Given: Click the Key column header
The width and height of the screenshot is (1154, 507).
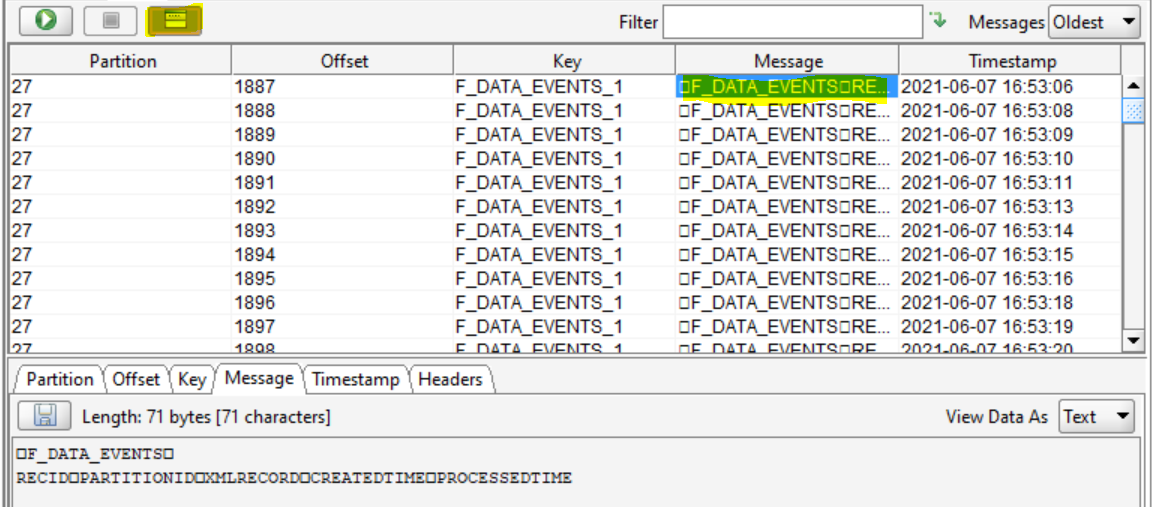Looking at the screenshot, I should click(x=564, y=61).
